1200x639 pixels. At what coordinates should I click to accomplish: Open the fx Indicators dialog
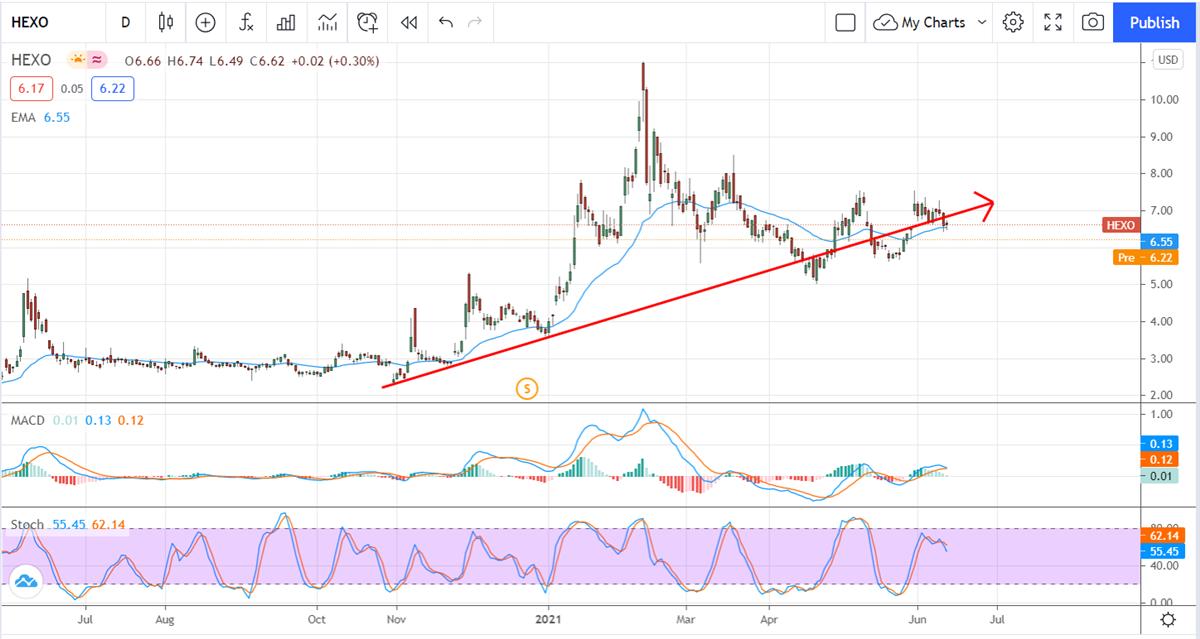pos(245,22)
